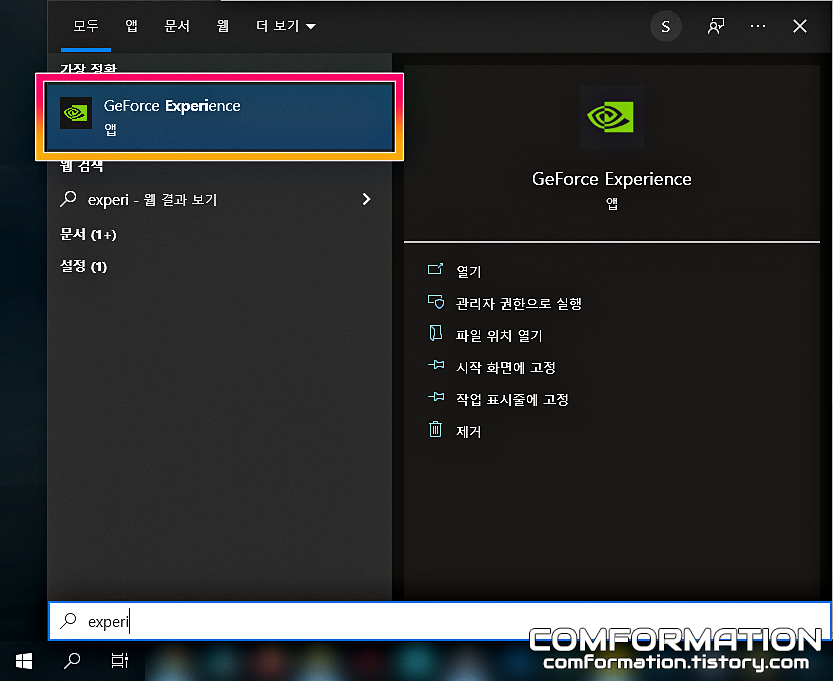Open the S account avatar
Image resolution: width=833 pixels, height=681 pixels.
(666, 26)
